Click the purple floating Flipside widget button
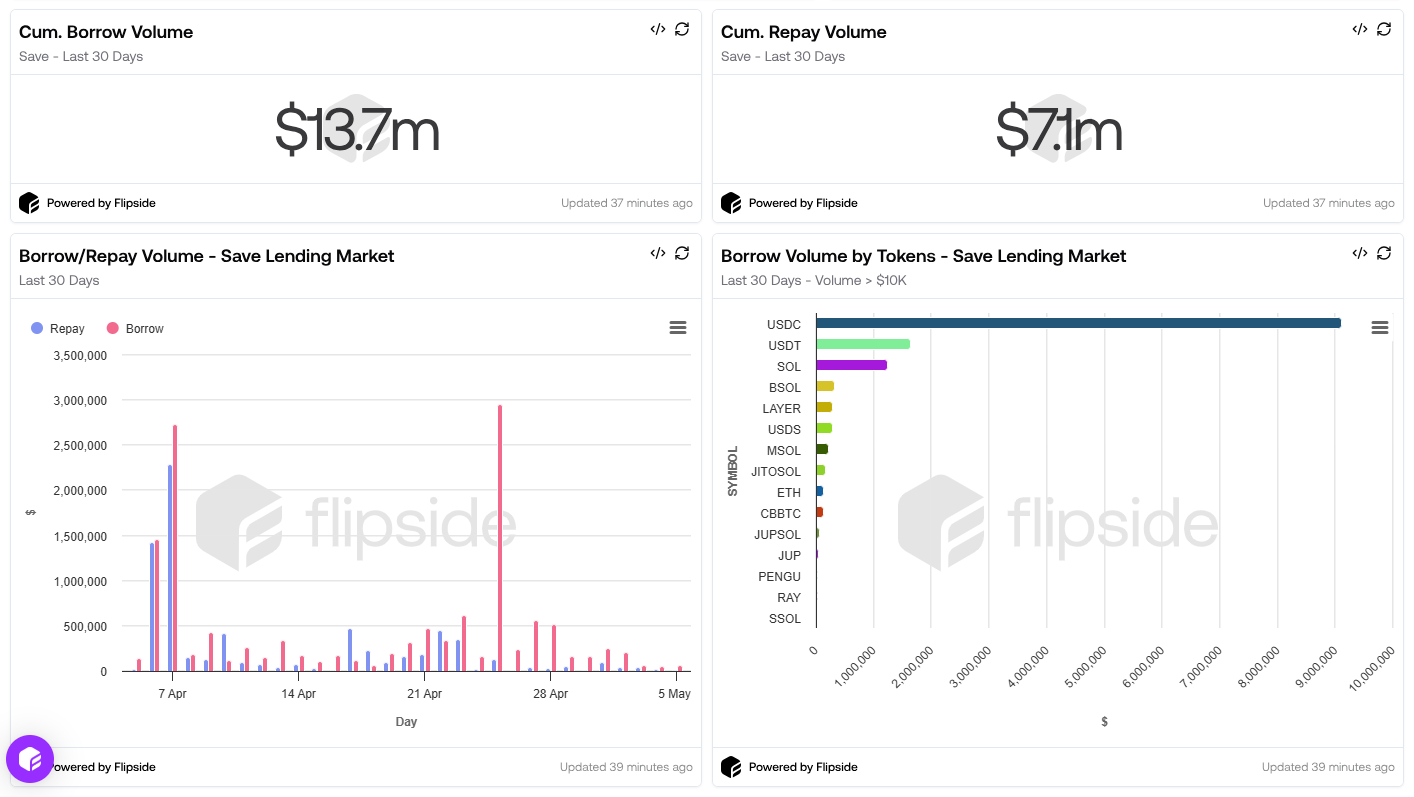The height and width of the screenshot is (797, 1414). (x=30, y=759)
